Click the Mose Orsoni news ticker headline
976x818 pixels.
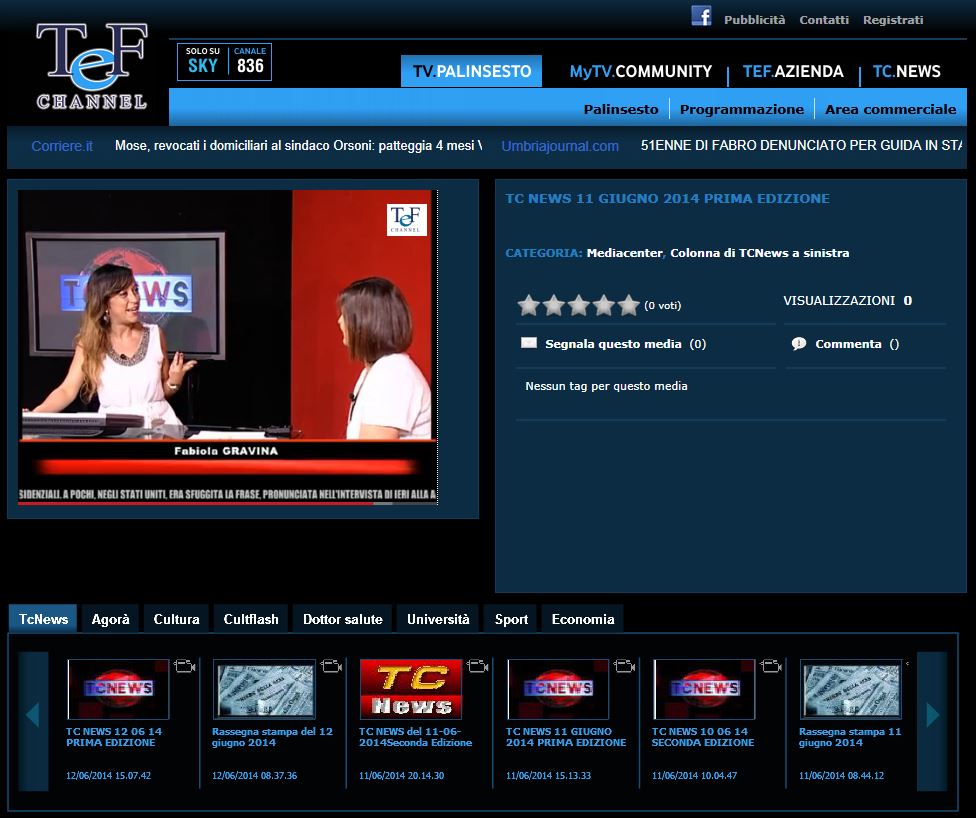[298, 146]
